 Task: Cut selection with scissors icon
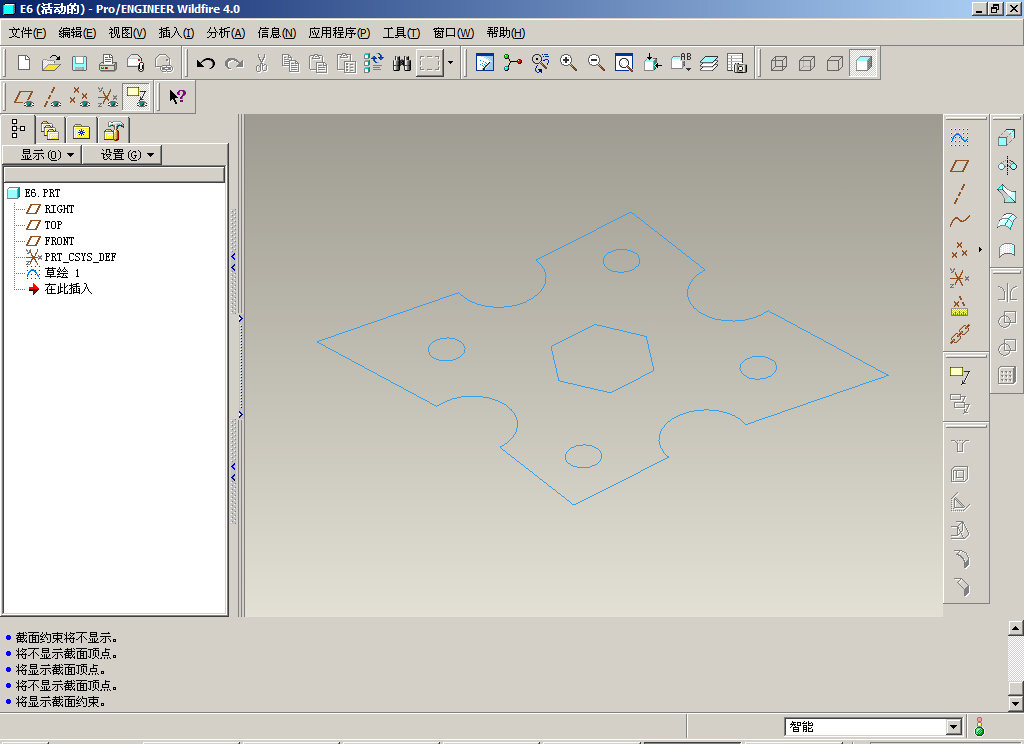[262, 63]
